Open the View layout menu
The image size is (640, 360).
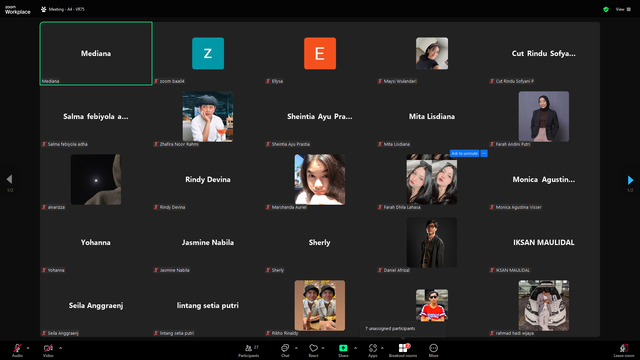pyautogui.click(x=623, y=9)
